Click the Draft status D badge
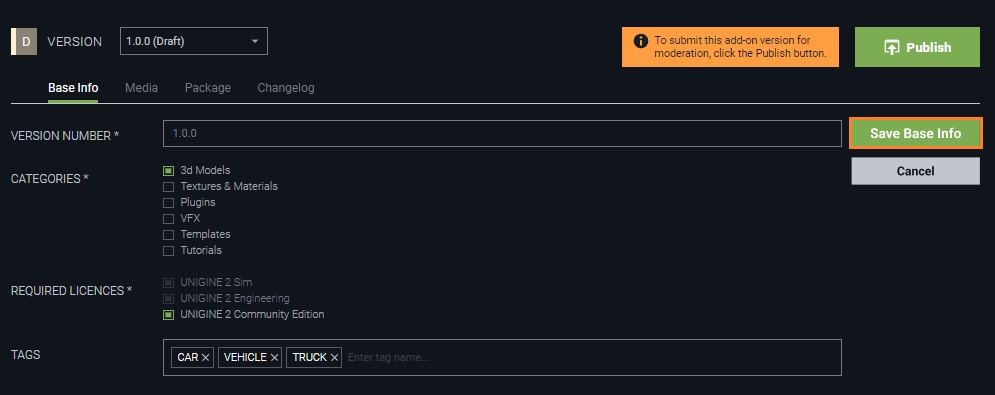 tap(24, 41)
